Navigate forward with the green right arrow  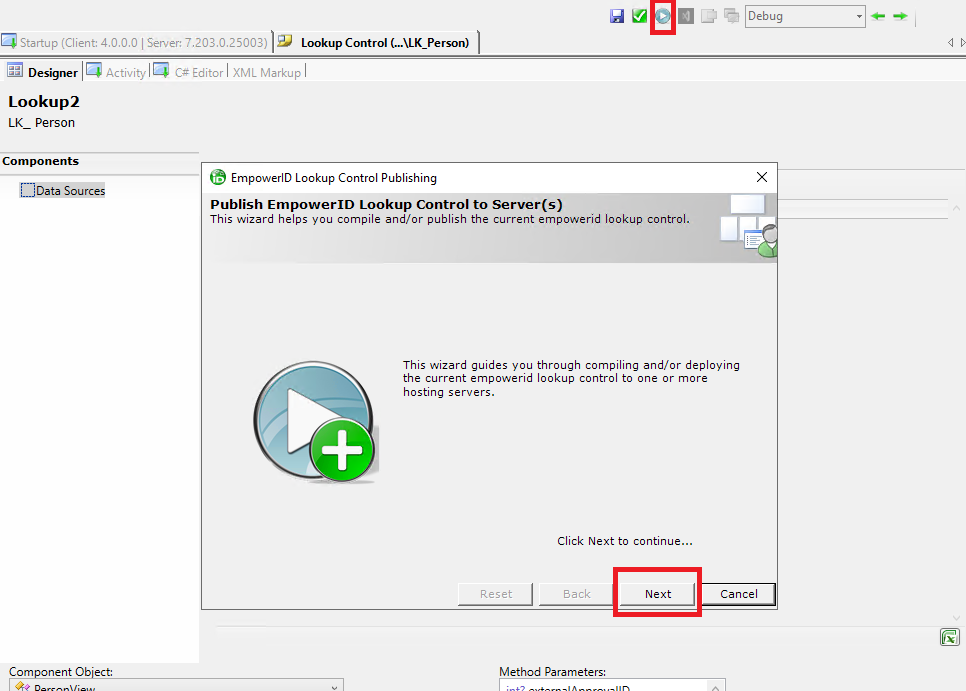tap(901, 16)
